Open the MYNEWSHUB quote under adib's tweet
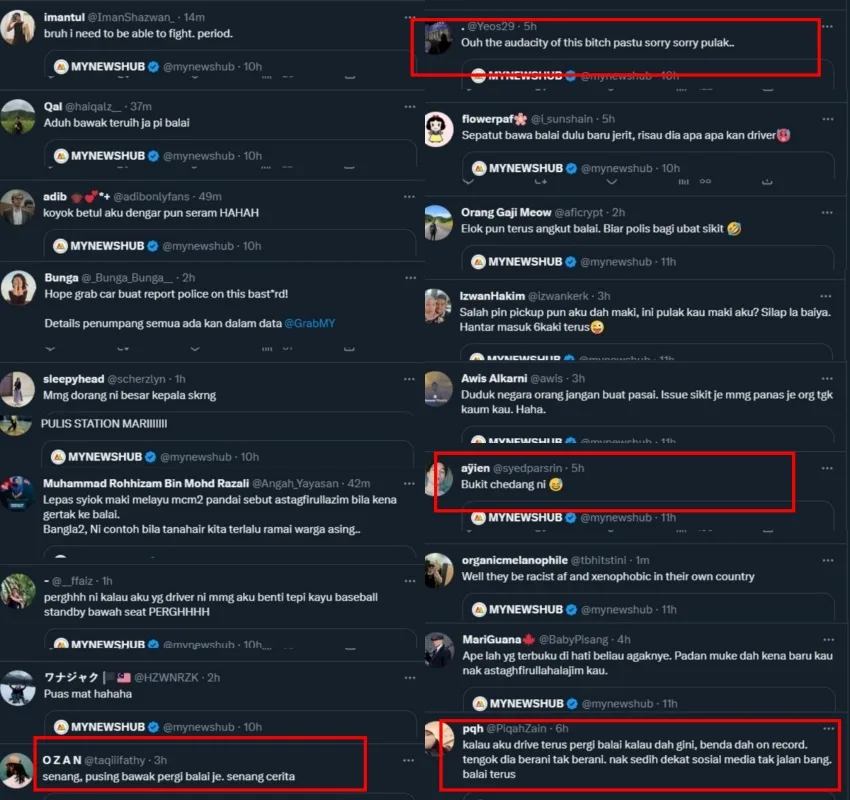Screen dimensions: 850x800 click(230, 244)
